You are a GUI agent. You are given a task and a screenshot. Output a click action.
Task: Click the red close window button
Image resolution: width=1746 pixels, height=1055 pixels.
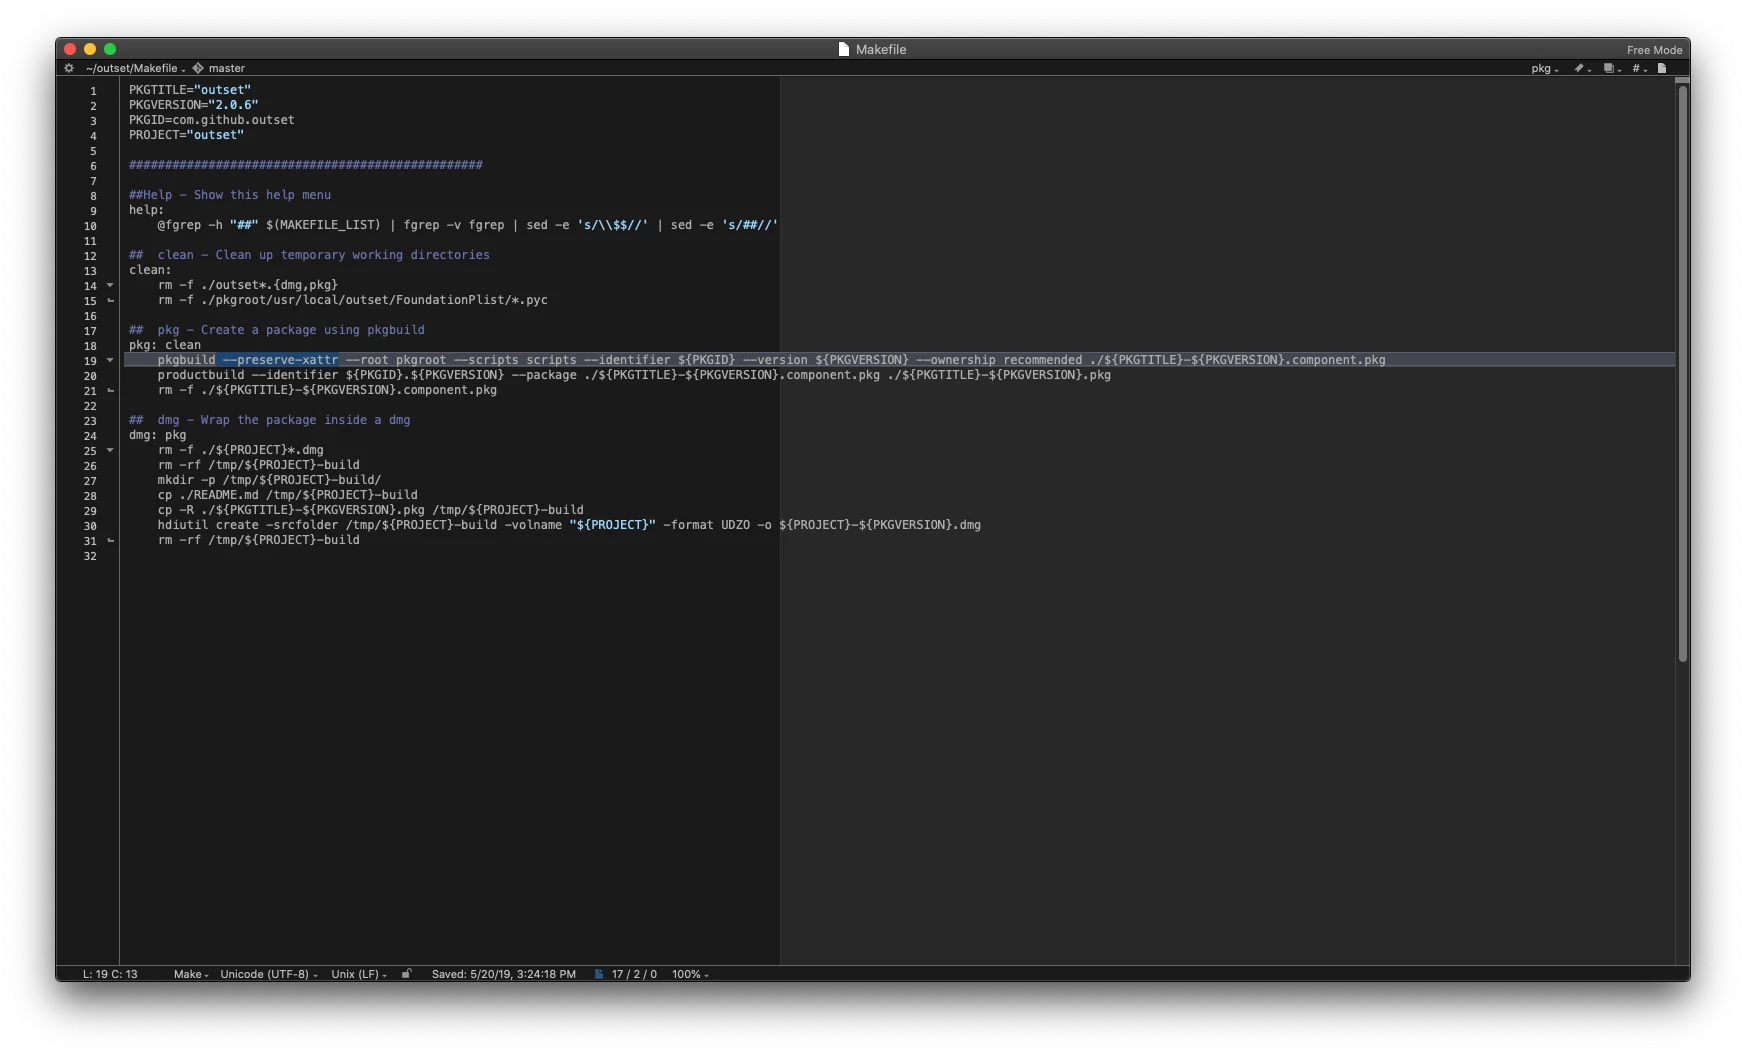click(70, 49)
